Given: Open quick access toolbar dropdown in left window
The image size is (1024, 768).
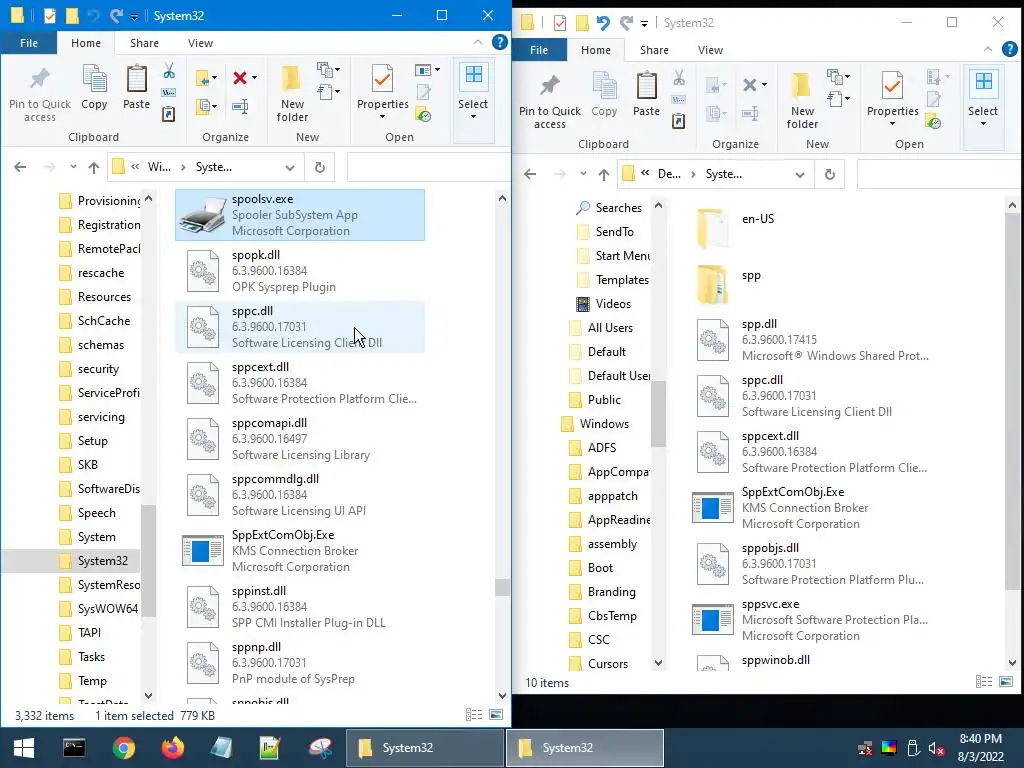Looking at the screenshot, I should (x=135, y=16).
